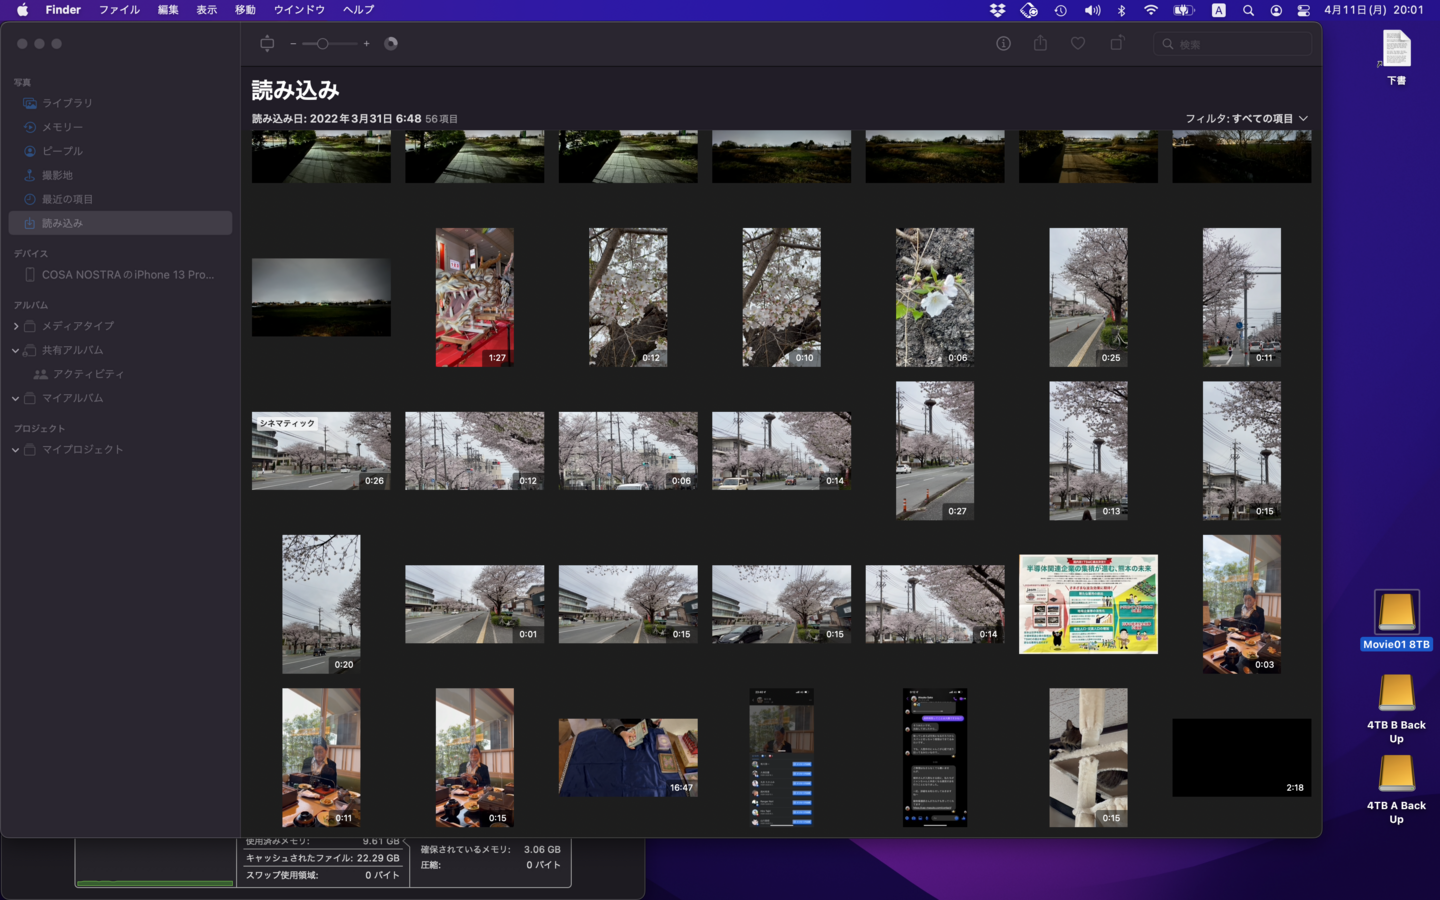The height and width of the screenshot is (900, 1440).
Task: Open the ウインドウ menu
Action: pyautogui.click(x=299, y=10)
